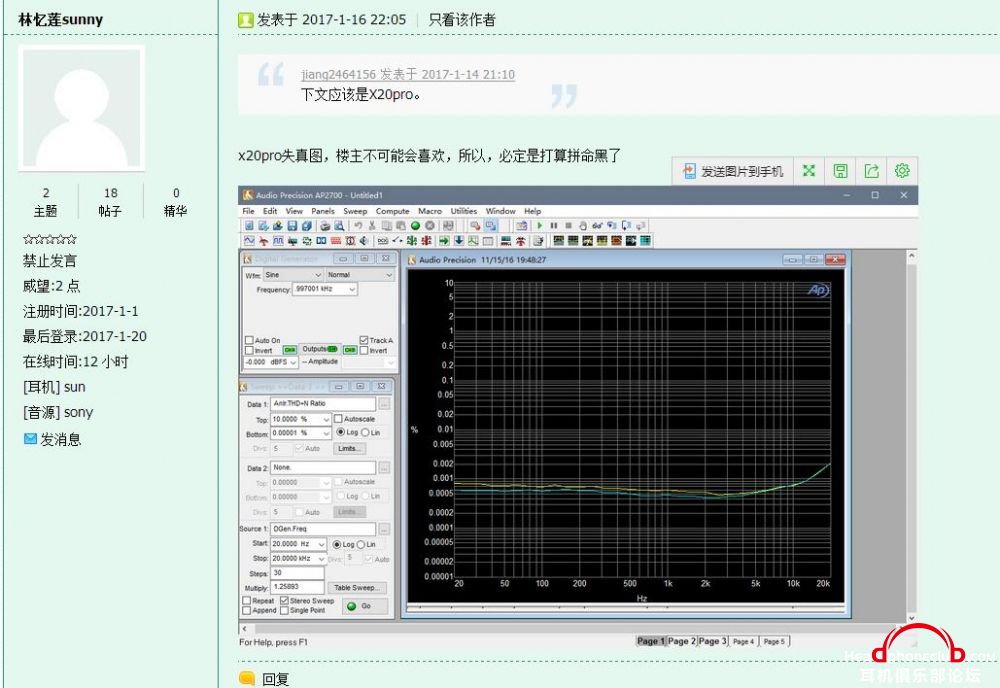The image size is (1000, 688).
Task: Click the green share image icon
Action: (871, 171)
